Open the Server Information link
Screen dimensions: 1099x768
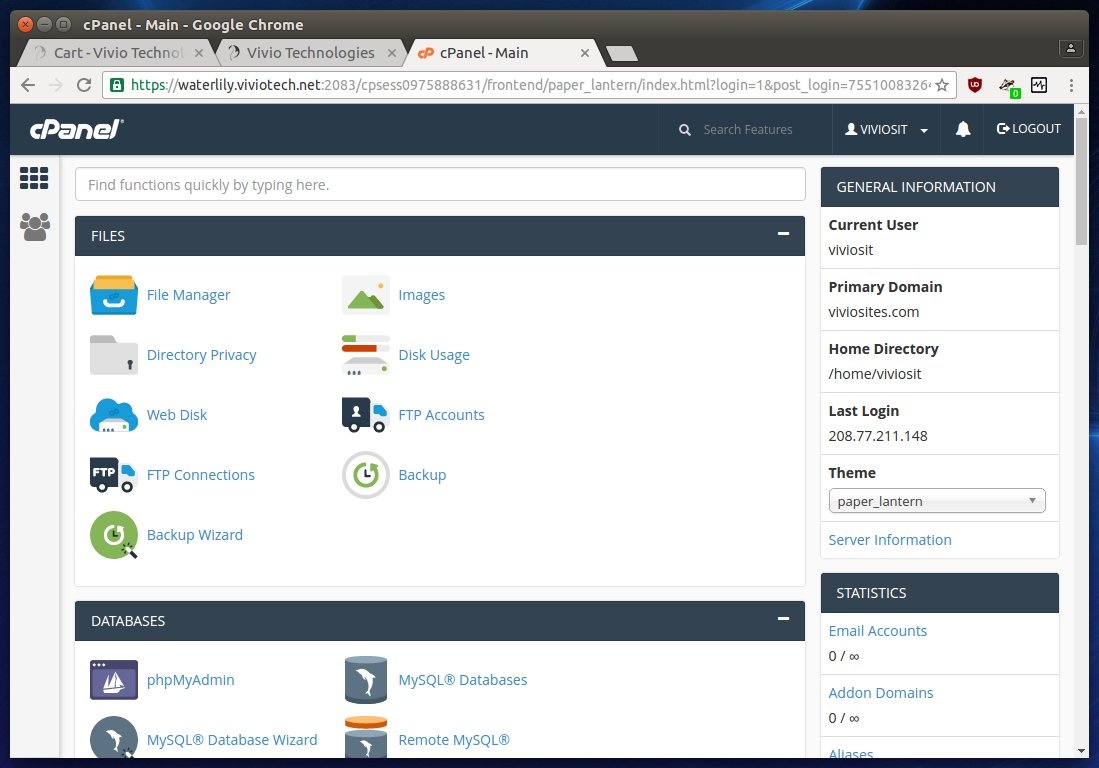tap(889, 540)
